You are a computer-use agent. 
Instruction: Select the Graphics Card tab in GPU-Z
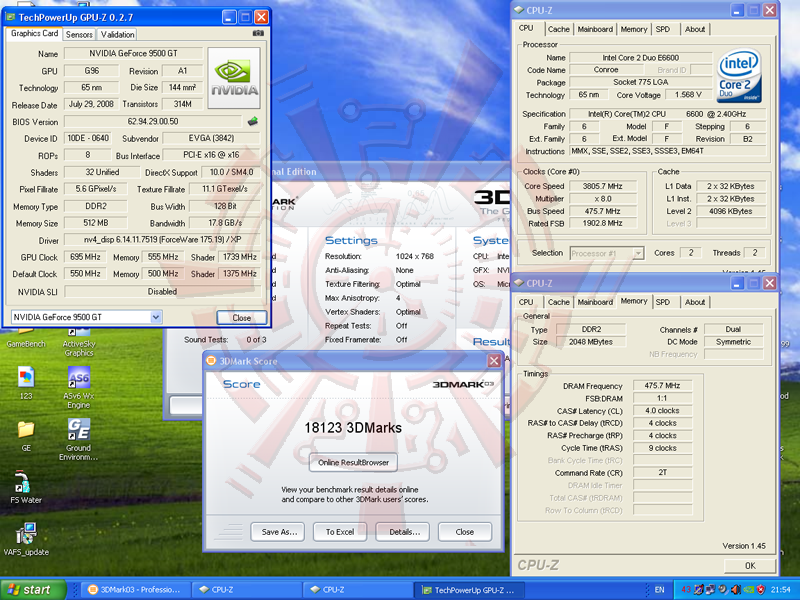click(35, 33)
